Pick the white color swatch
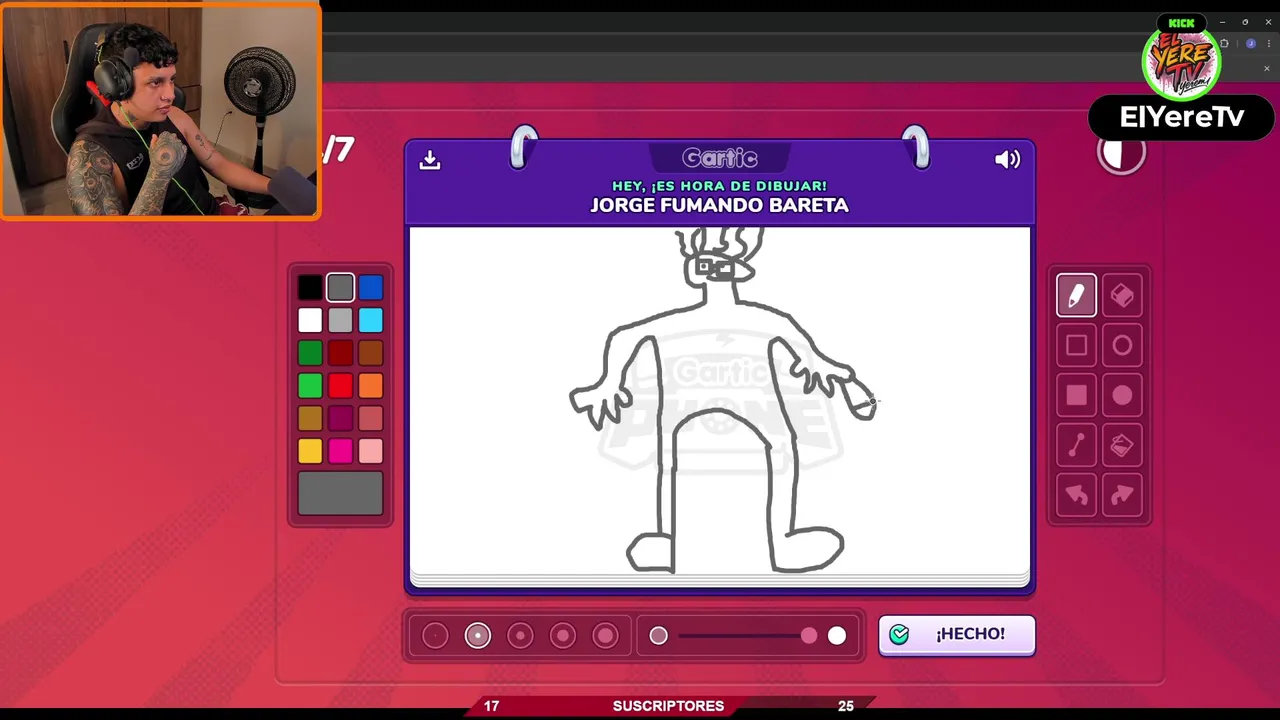The image size is (1280, 720). [310, 320]
